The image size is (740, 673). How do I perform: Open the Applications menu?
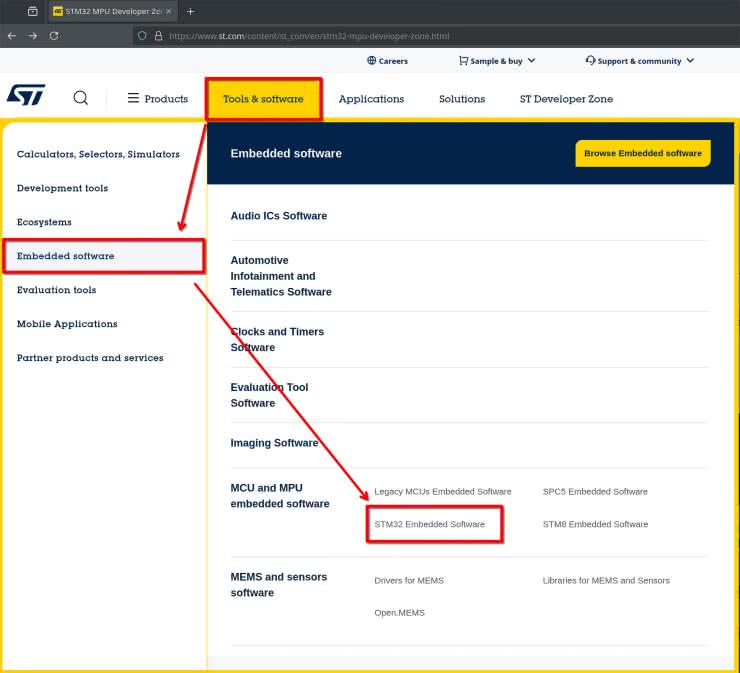pos(371,99)
